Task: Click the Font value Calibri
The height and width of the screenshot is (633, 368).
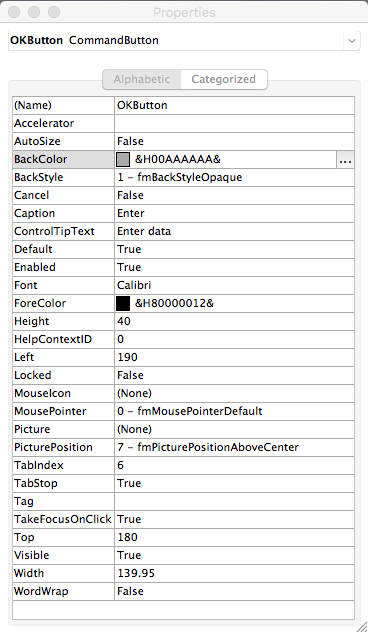Action: pos(234,285)
